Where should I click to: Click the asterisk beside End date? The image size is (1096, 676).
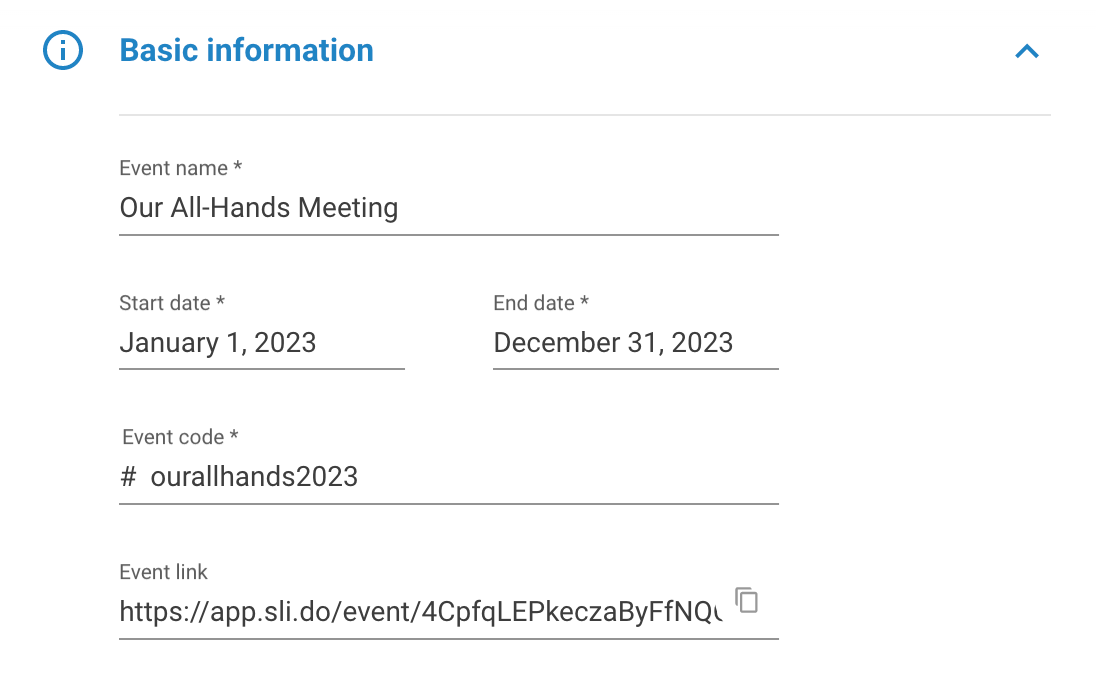coord(584,301)
